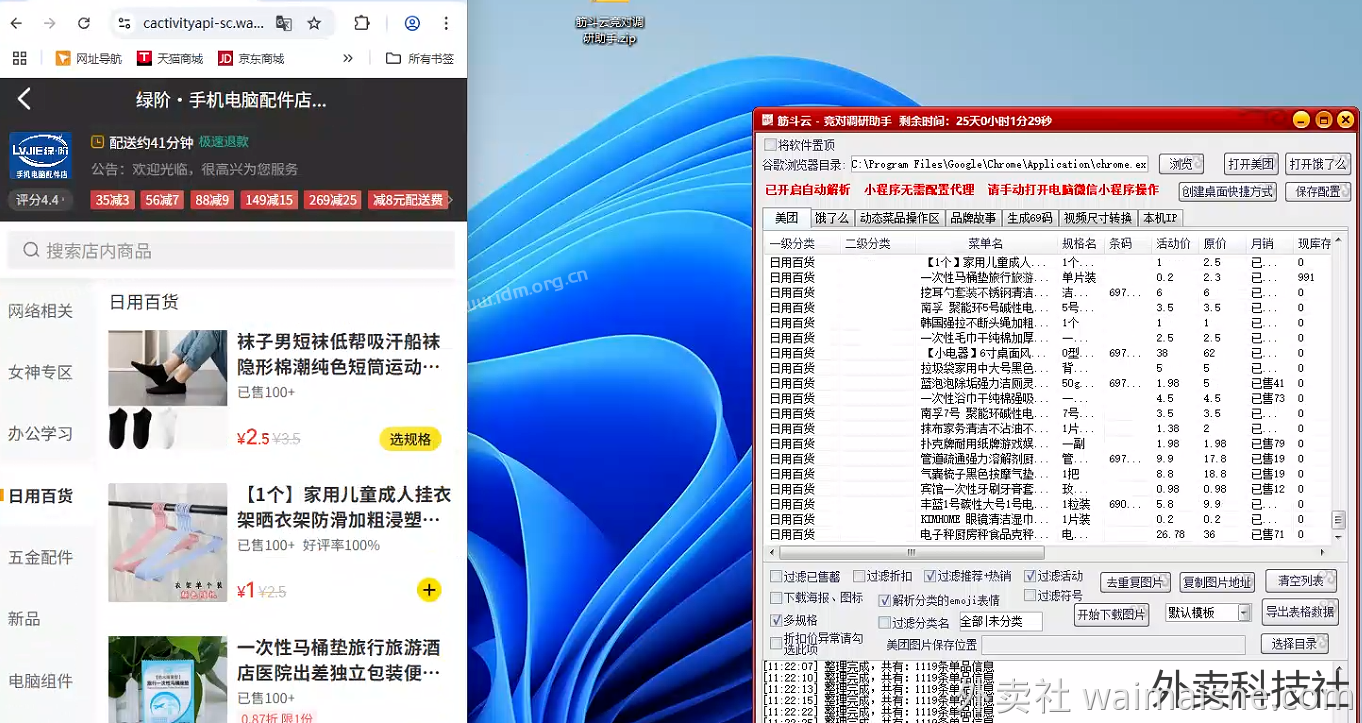1362x723 pixels.
Task: Click the 打开饿了么 button
Action: point(1318,164)
